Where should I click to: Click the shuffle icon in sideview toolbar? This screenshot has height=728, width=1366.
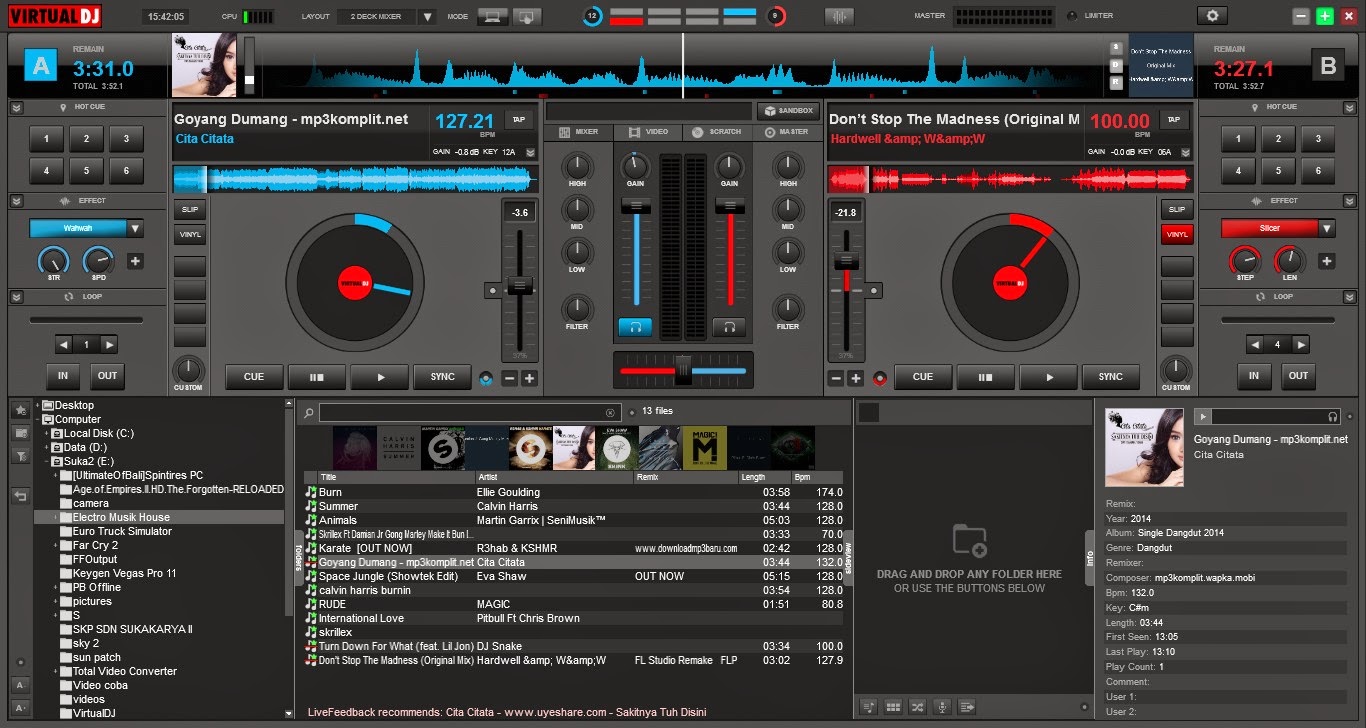coord(918,707)
